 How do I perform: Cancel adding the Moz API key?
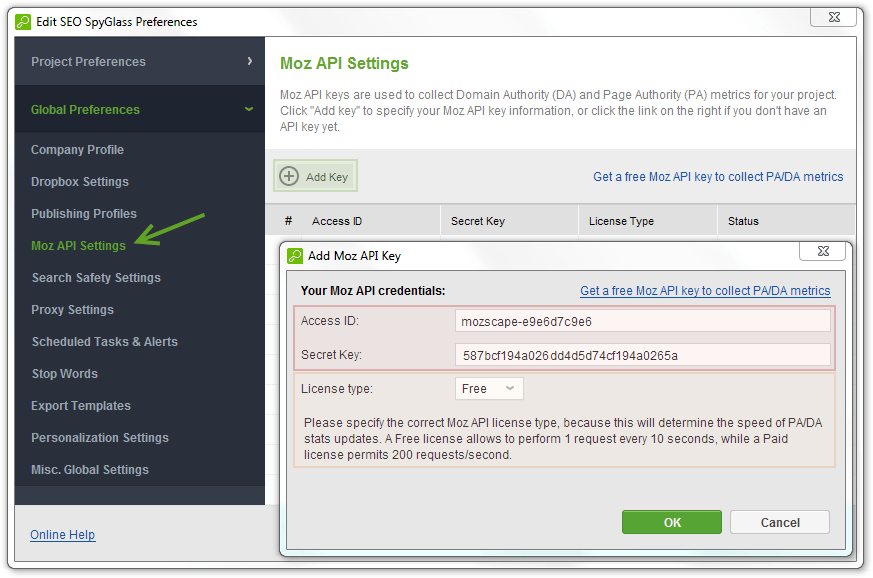pyautogui.click(x=780, y=522)
